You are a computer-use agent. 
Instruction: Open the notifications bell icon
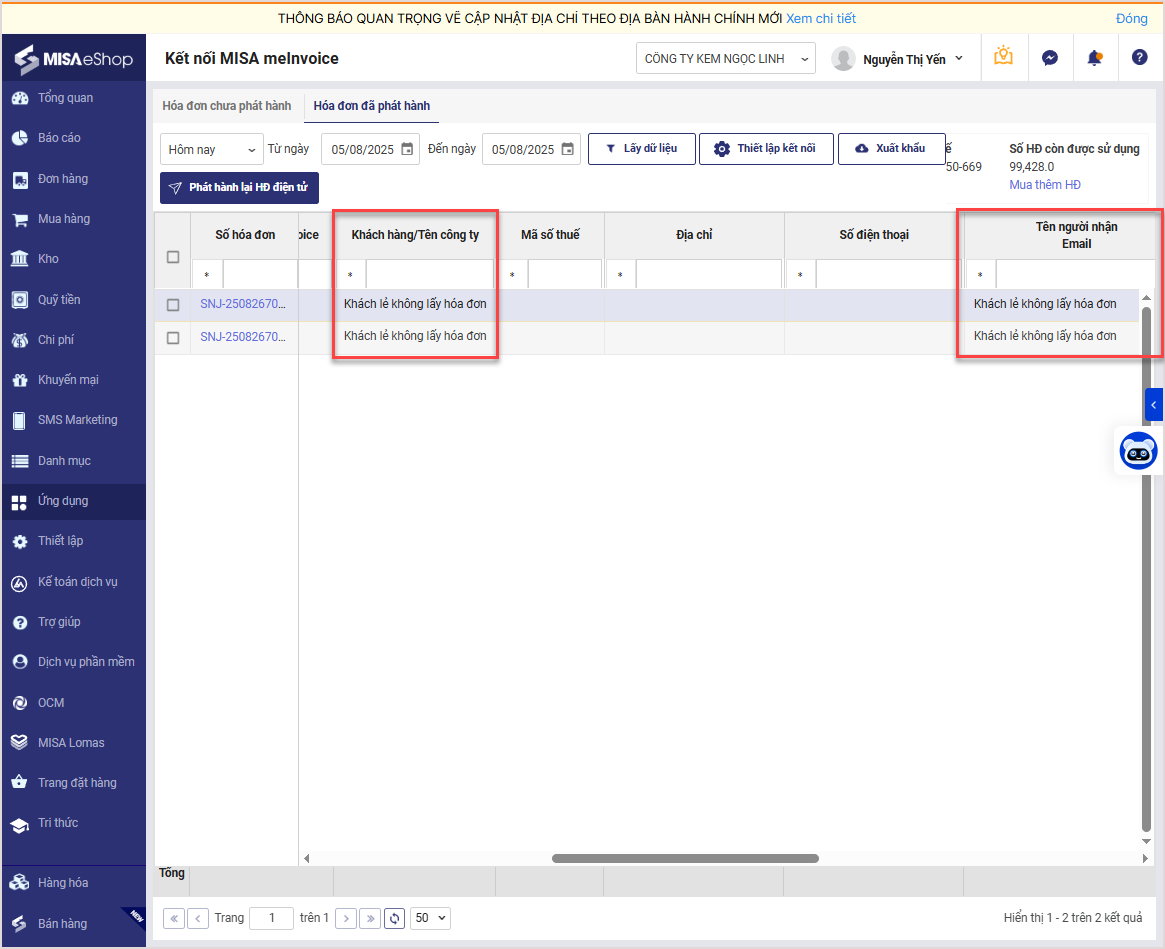(1094, 58)
